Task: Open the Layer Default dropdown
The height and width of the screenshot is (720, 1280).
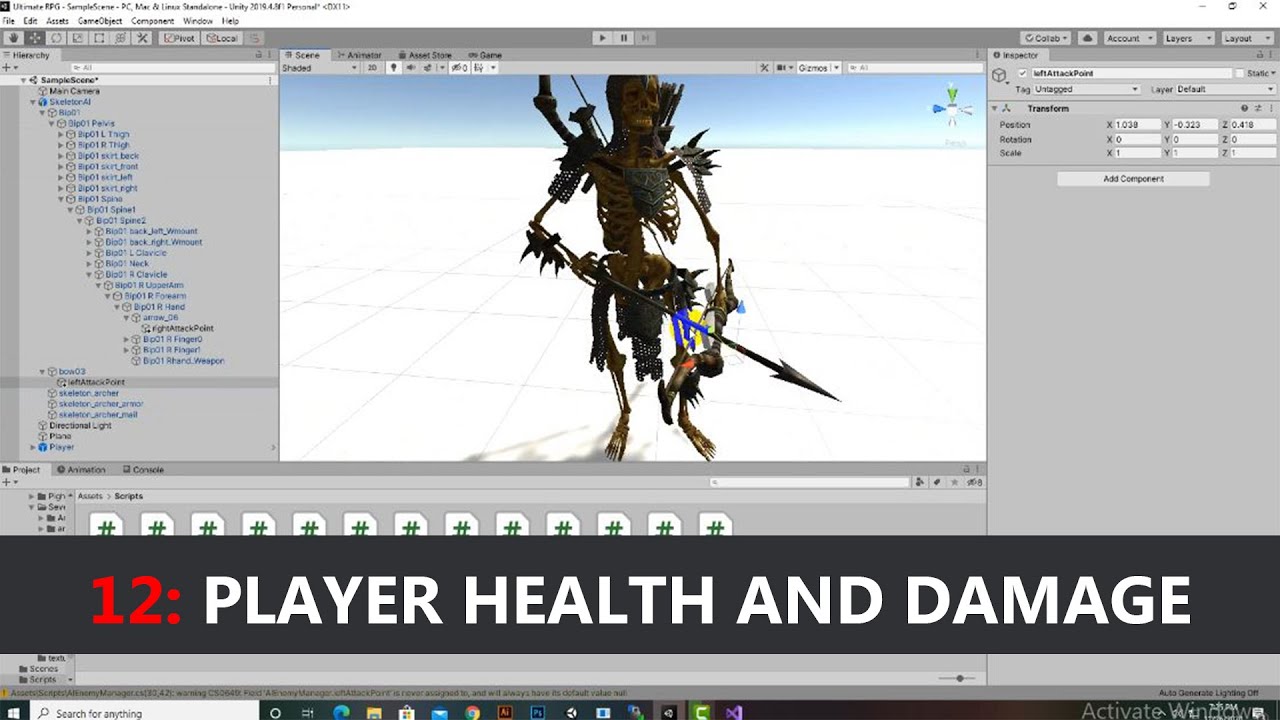Action: (x=1226, y=89)
